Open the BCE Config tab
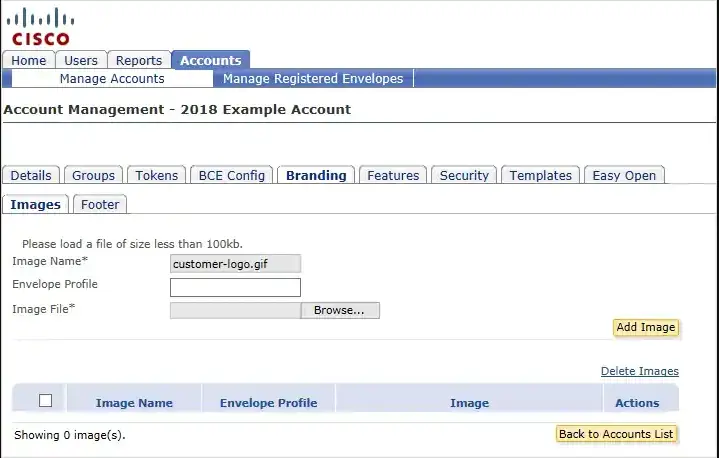The width and height of the screenshot is (719, 458). [232, 175]
